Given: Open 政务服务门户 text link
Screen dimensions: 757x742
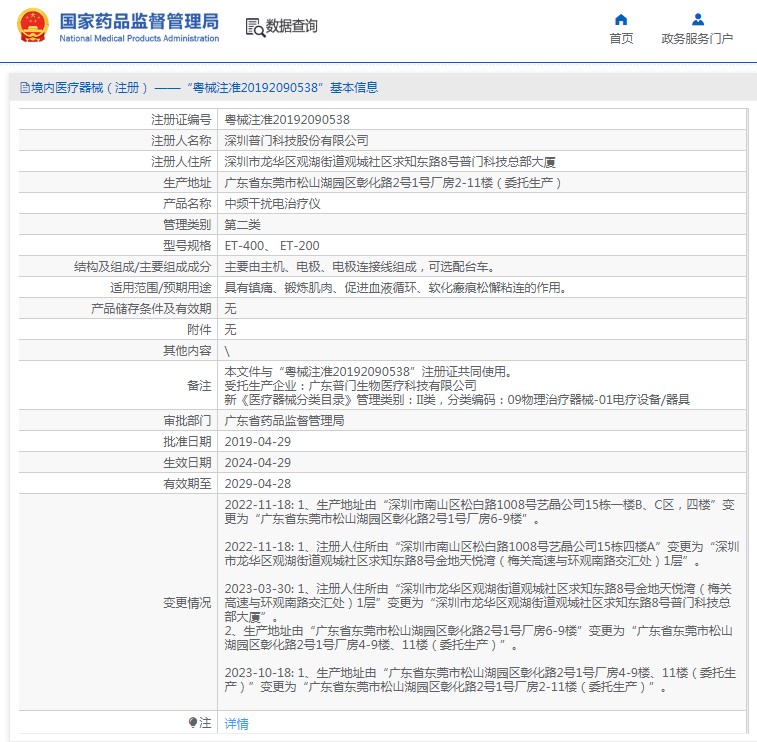Looking at the screenshot, I should [x=697, y=39].
